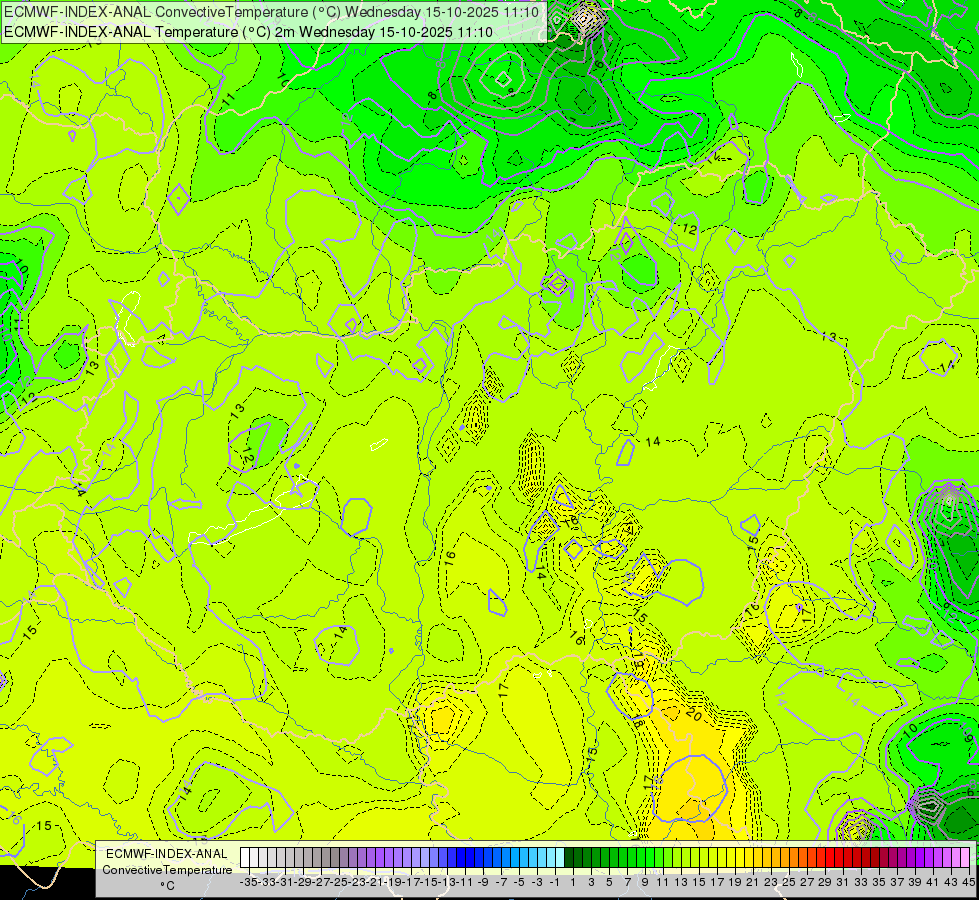Click the orange 25 legend swatch
This screenshot has height=900, width=979.
[x=784, y=857]
